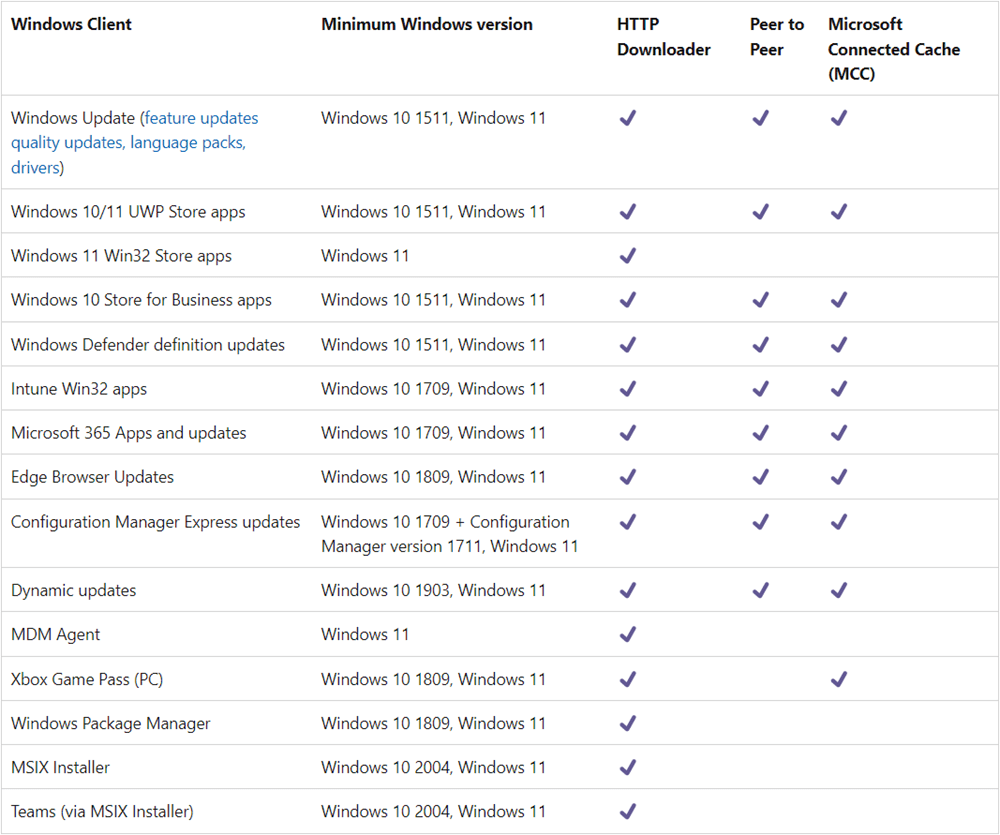Select 'Windows 10 Store for Business apps' cell
The image size is (1000, 835).
[x=141, y=300]
